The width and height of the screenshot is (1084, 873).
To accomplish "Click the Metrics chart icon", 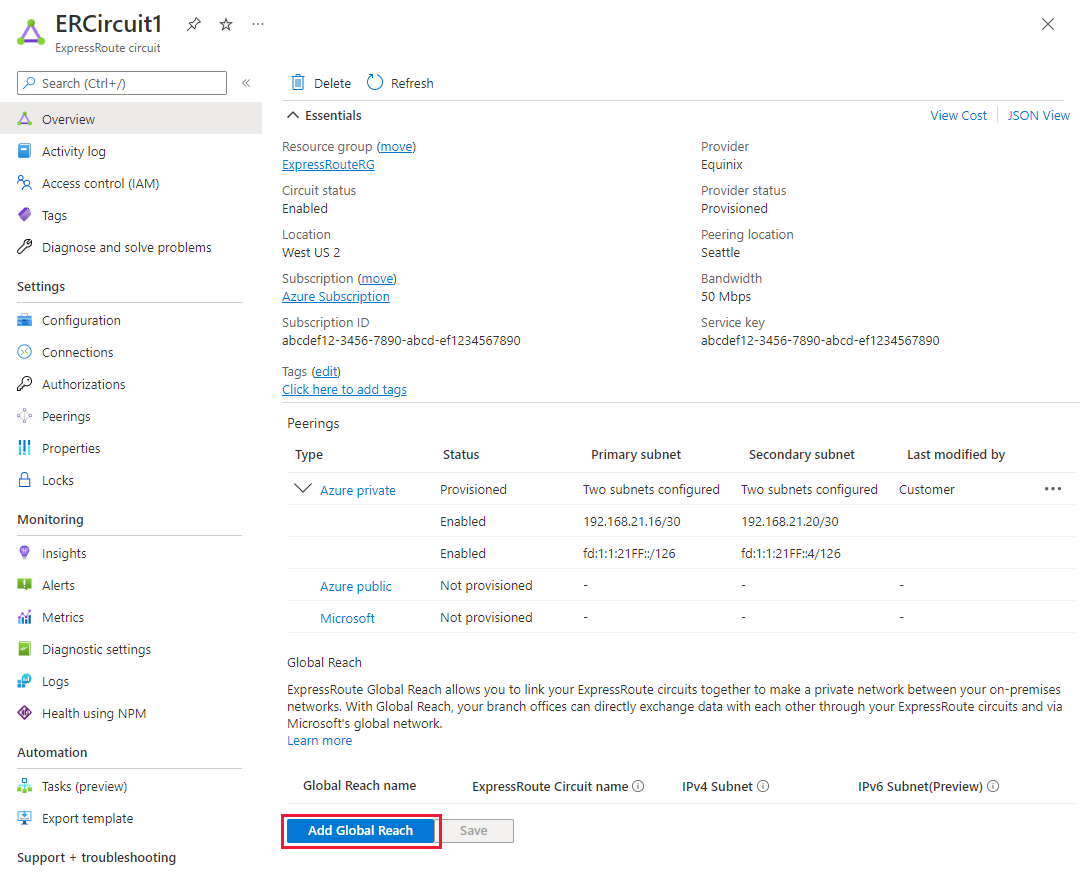I will 24,617.
